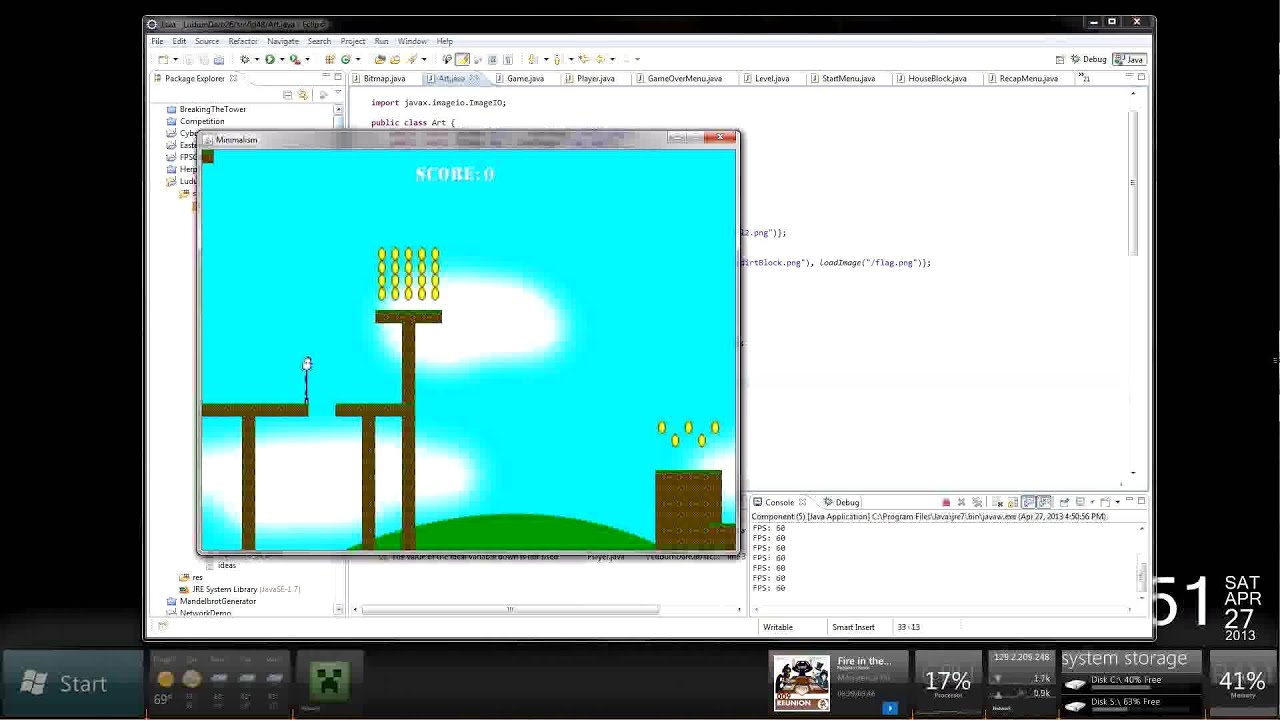Select the Java perspective button
Viewport: 1280px width, 720px height.
pyautogui.click(x=1130, y=59)
